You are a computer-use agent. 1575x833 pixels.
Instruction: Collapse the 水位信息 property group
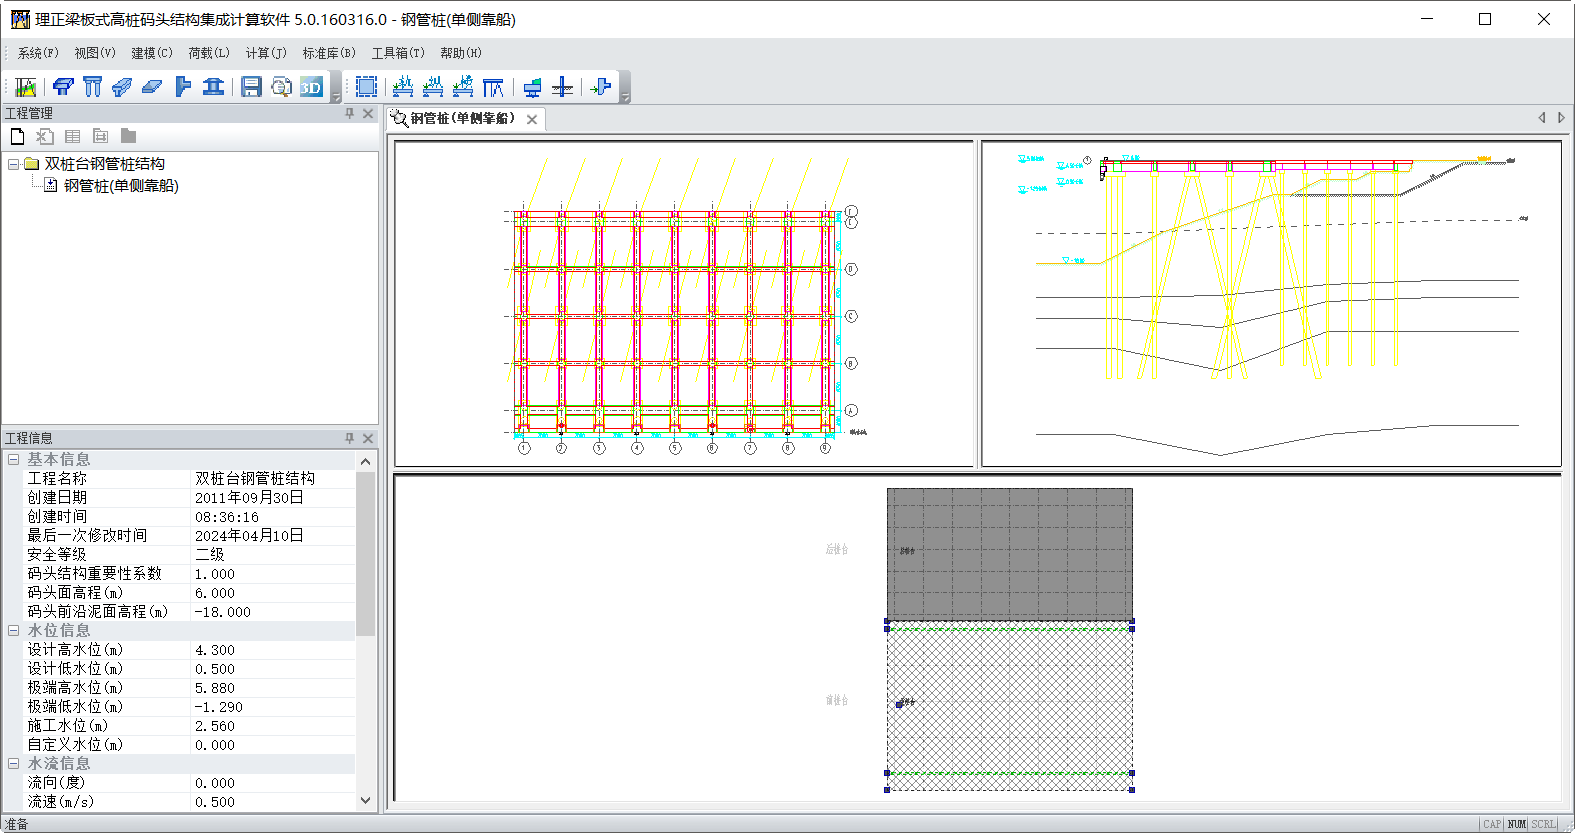click(x=13, y=630)
